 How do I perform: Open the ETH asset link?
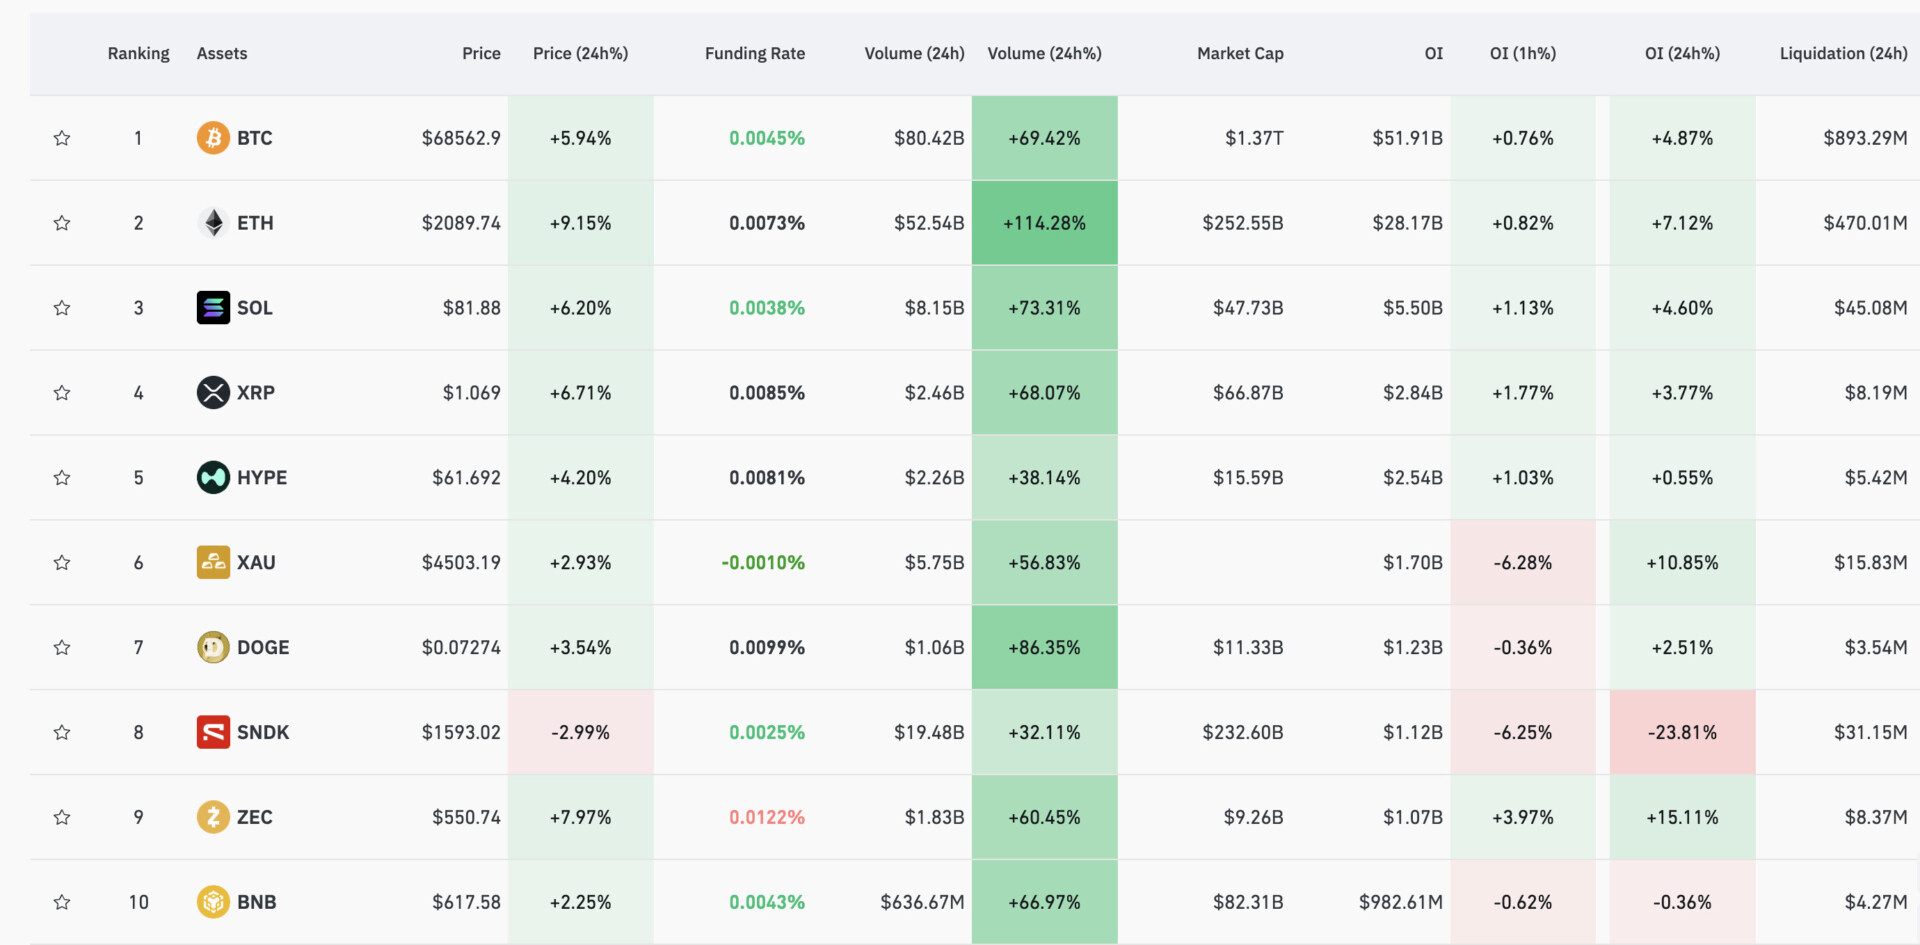coord(255,223)
